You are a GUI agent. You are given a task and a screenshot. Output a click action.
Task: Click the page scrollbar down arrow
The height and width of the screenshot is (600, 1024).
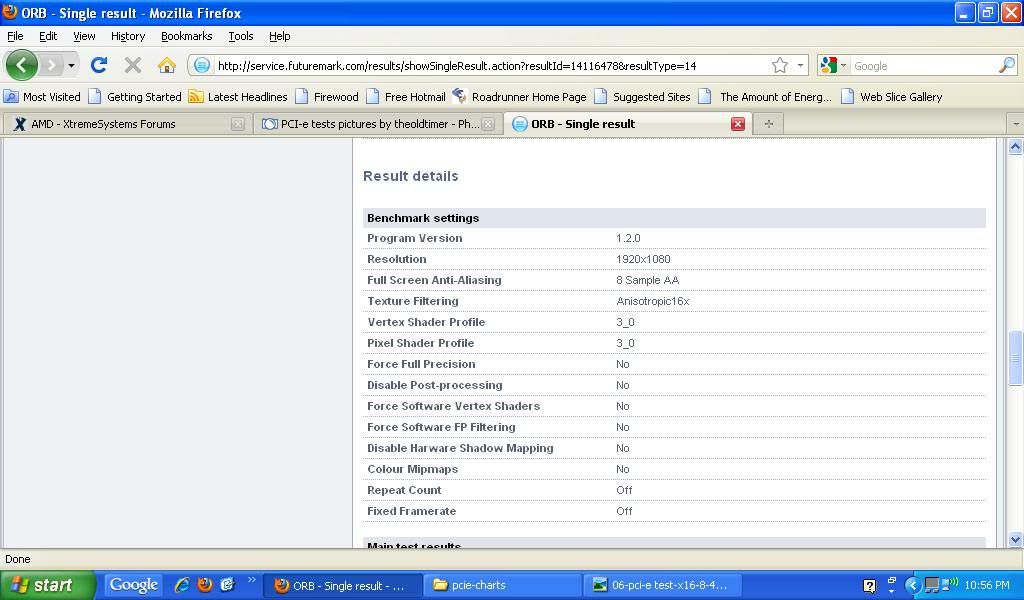click(1015, 539)
